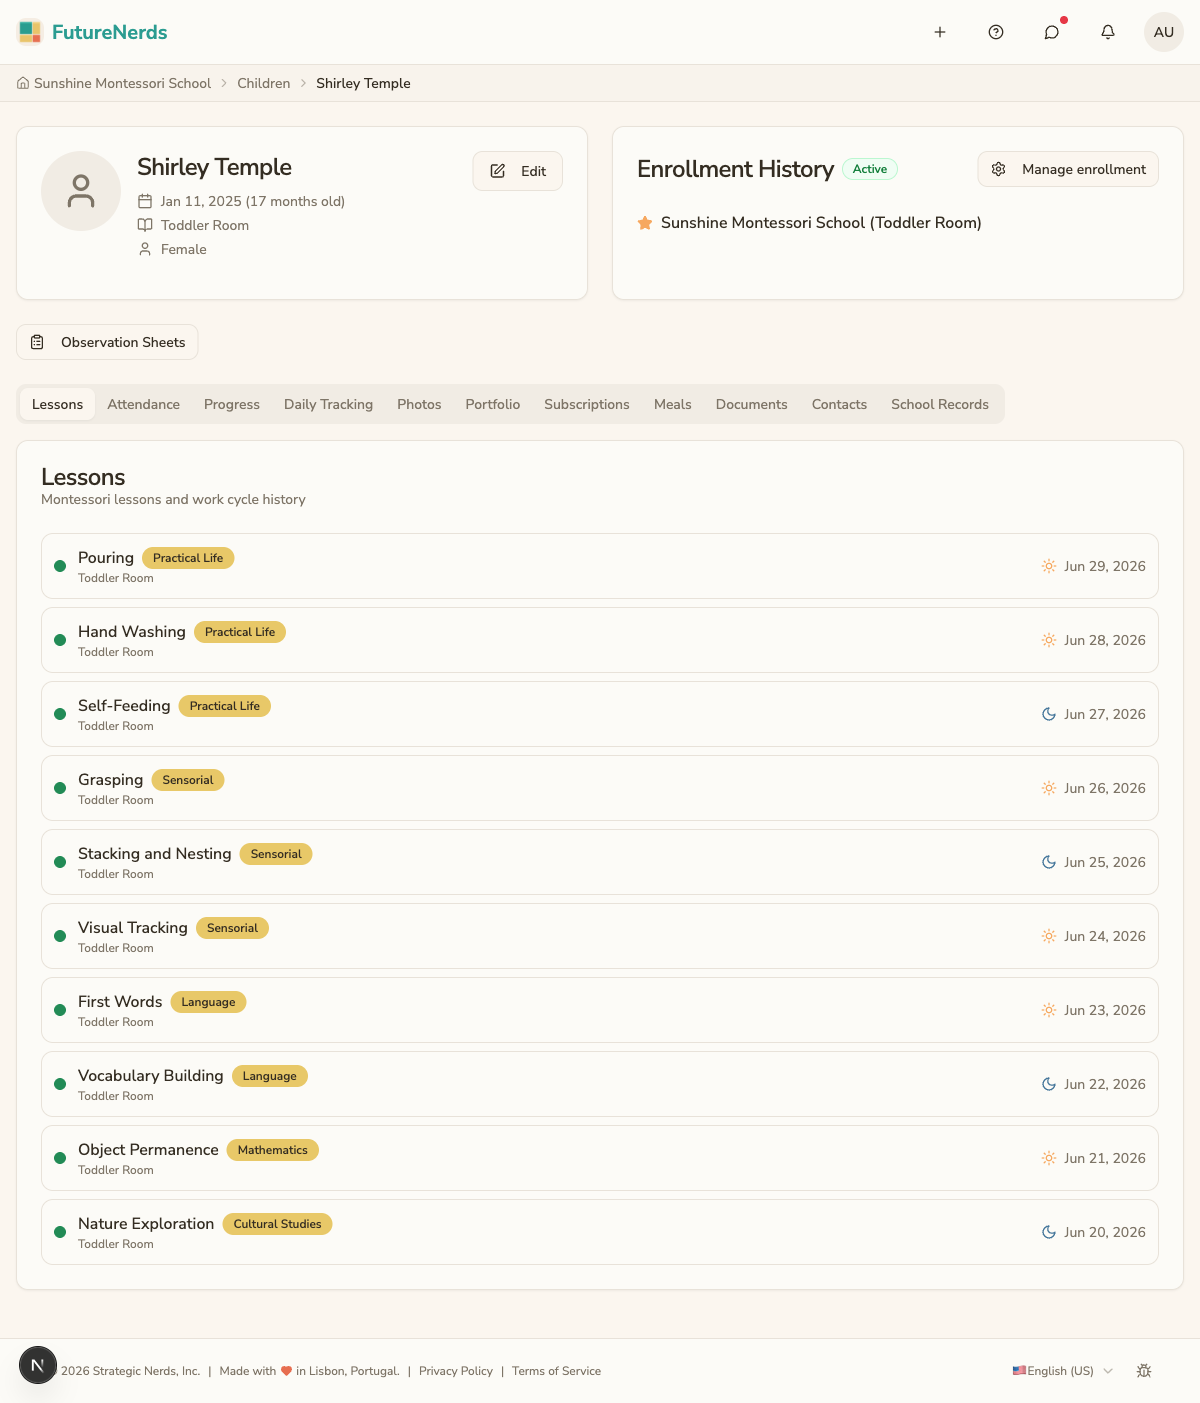Open Observation Sheets

click(107, 342)
